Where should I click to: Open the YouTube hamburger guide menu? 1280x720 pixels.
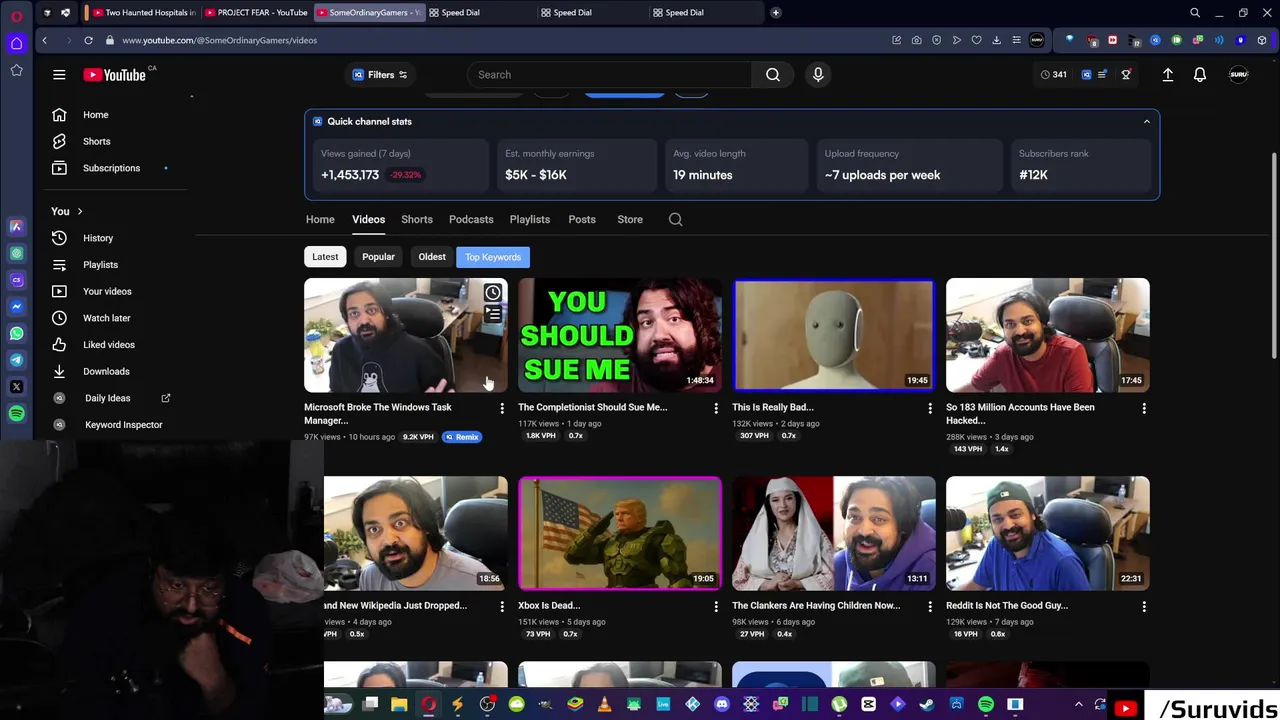[59, 75]
